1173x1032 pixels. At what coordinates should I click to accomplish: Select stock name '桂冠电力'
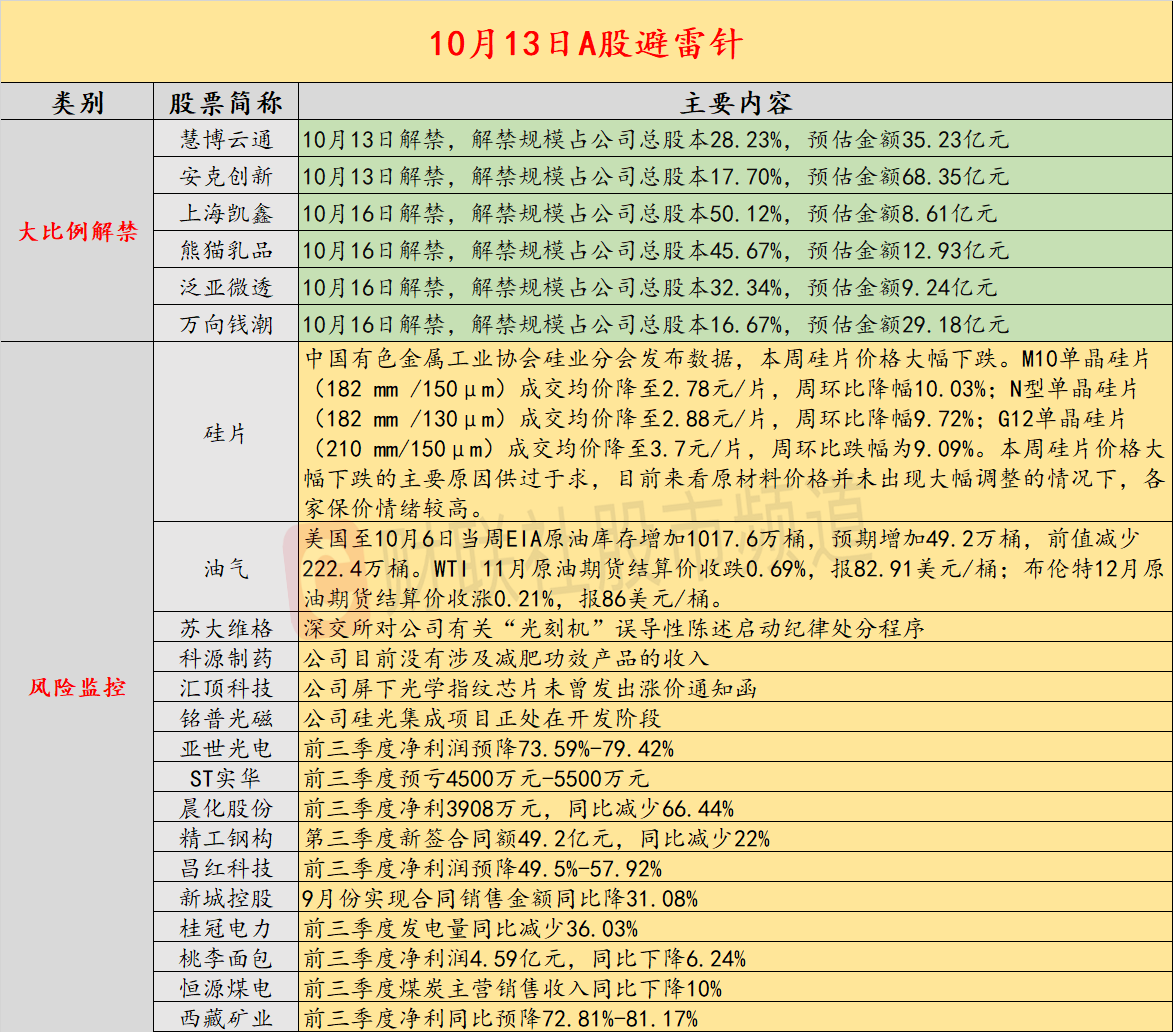click(x=226, y=928)
